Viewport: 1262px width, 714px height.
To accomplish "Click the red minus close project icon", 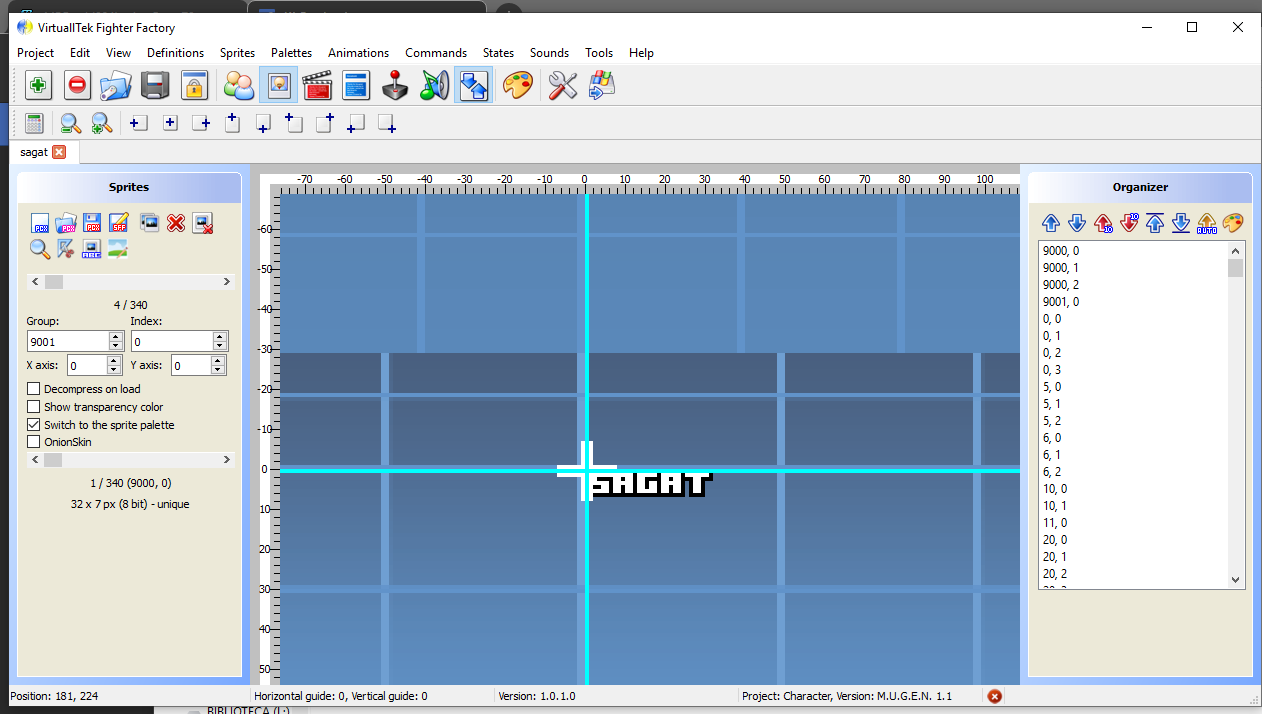I will click(77, 86).
